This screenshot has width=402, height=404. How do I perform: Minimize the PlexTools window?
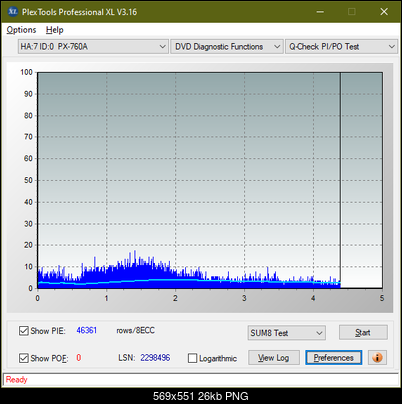click(320, 12)
